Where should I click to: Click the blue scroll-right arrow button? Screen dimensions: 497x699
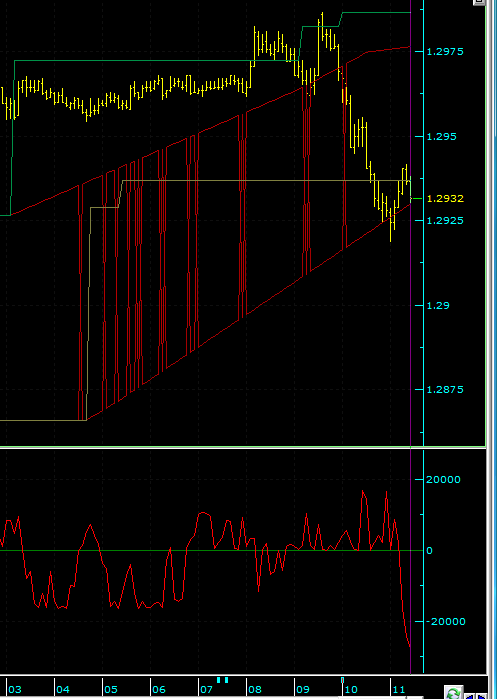pyautogui.click(x=481, y=696)
